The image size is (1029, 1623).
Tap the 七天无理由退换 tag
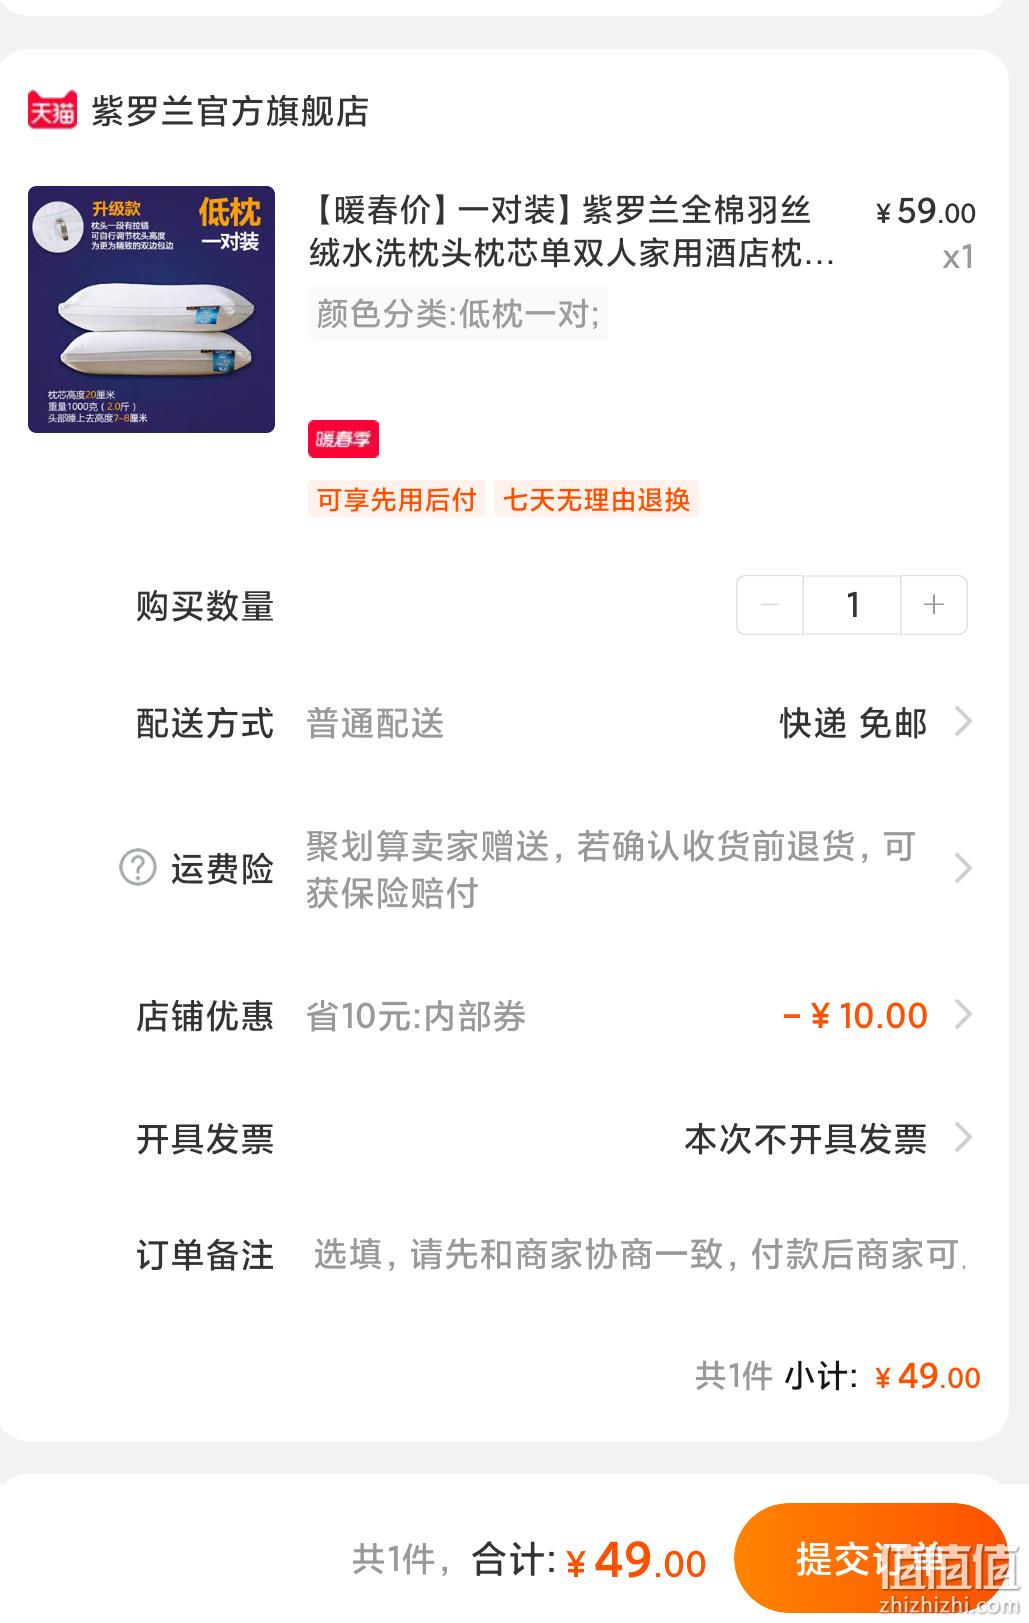coord(596,499)
